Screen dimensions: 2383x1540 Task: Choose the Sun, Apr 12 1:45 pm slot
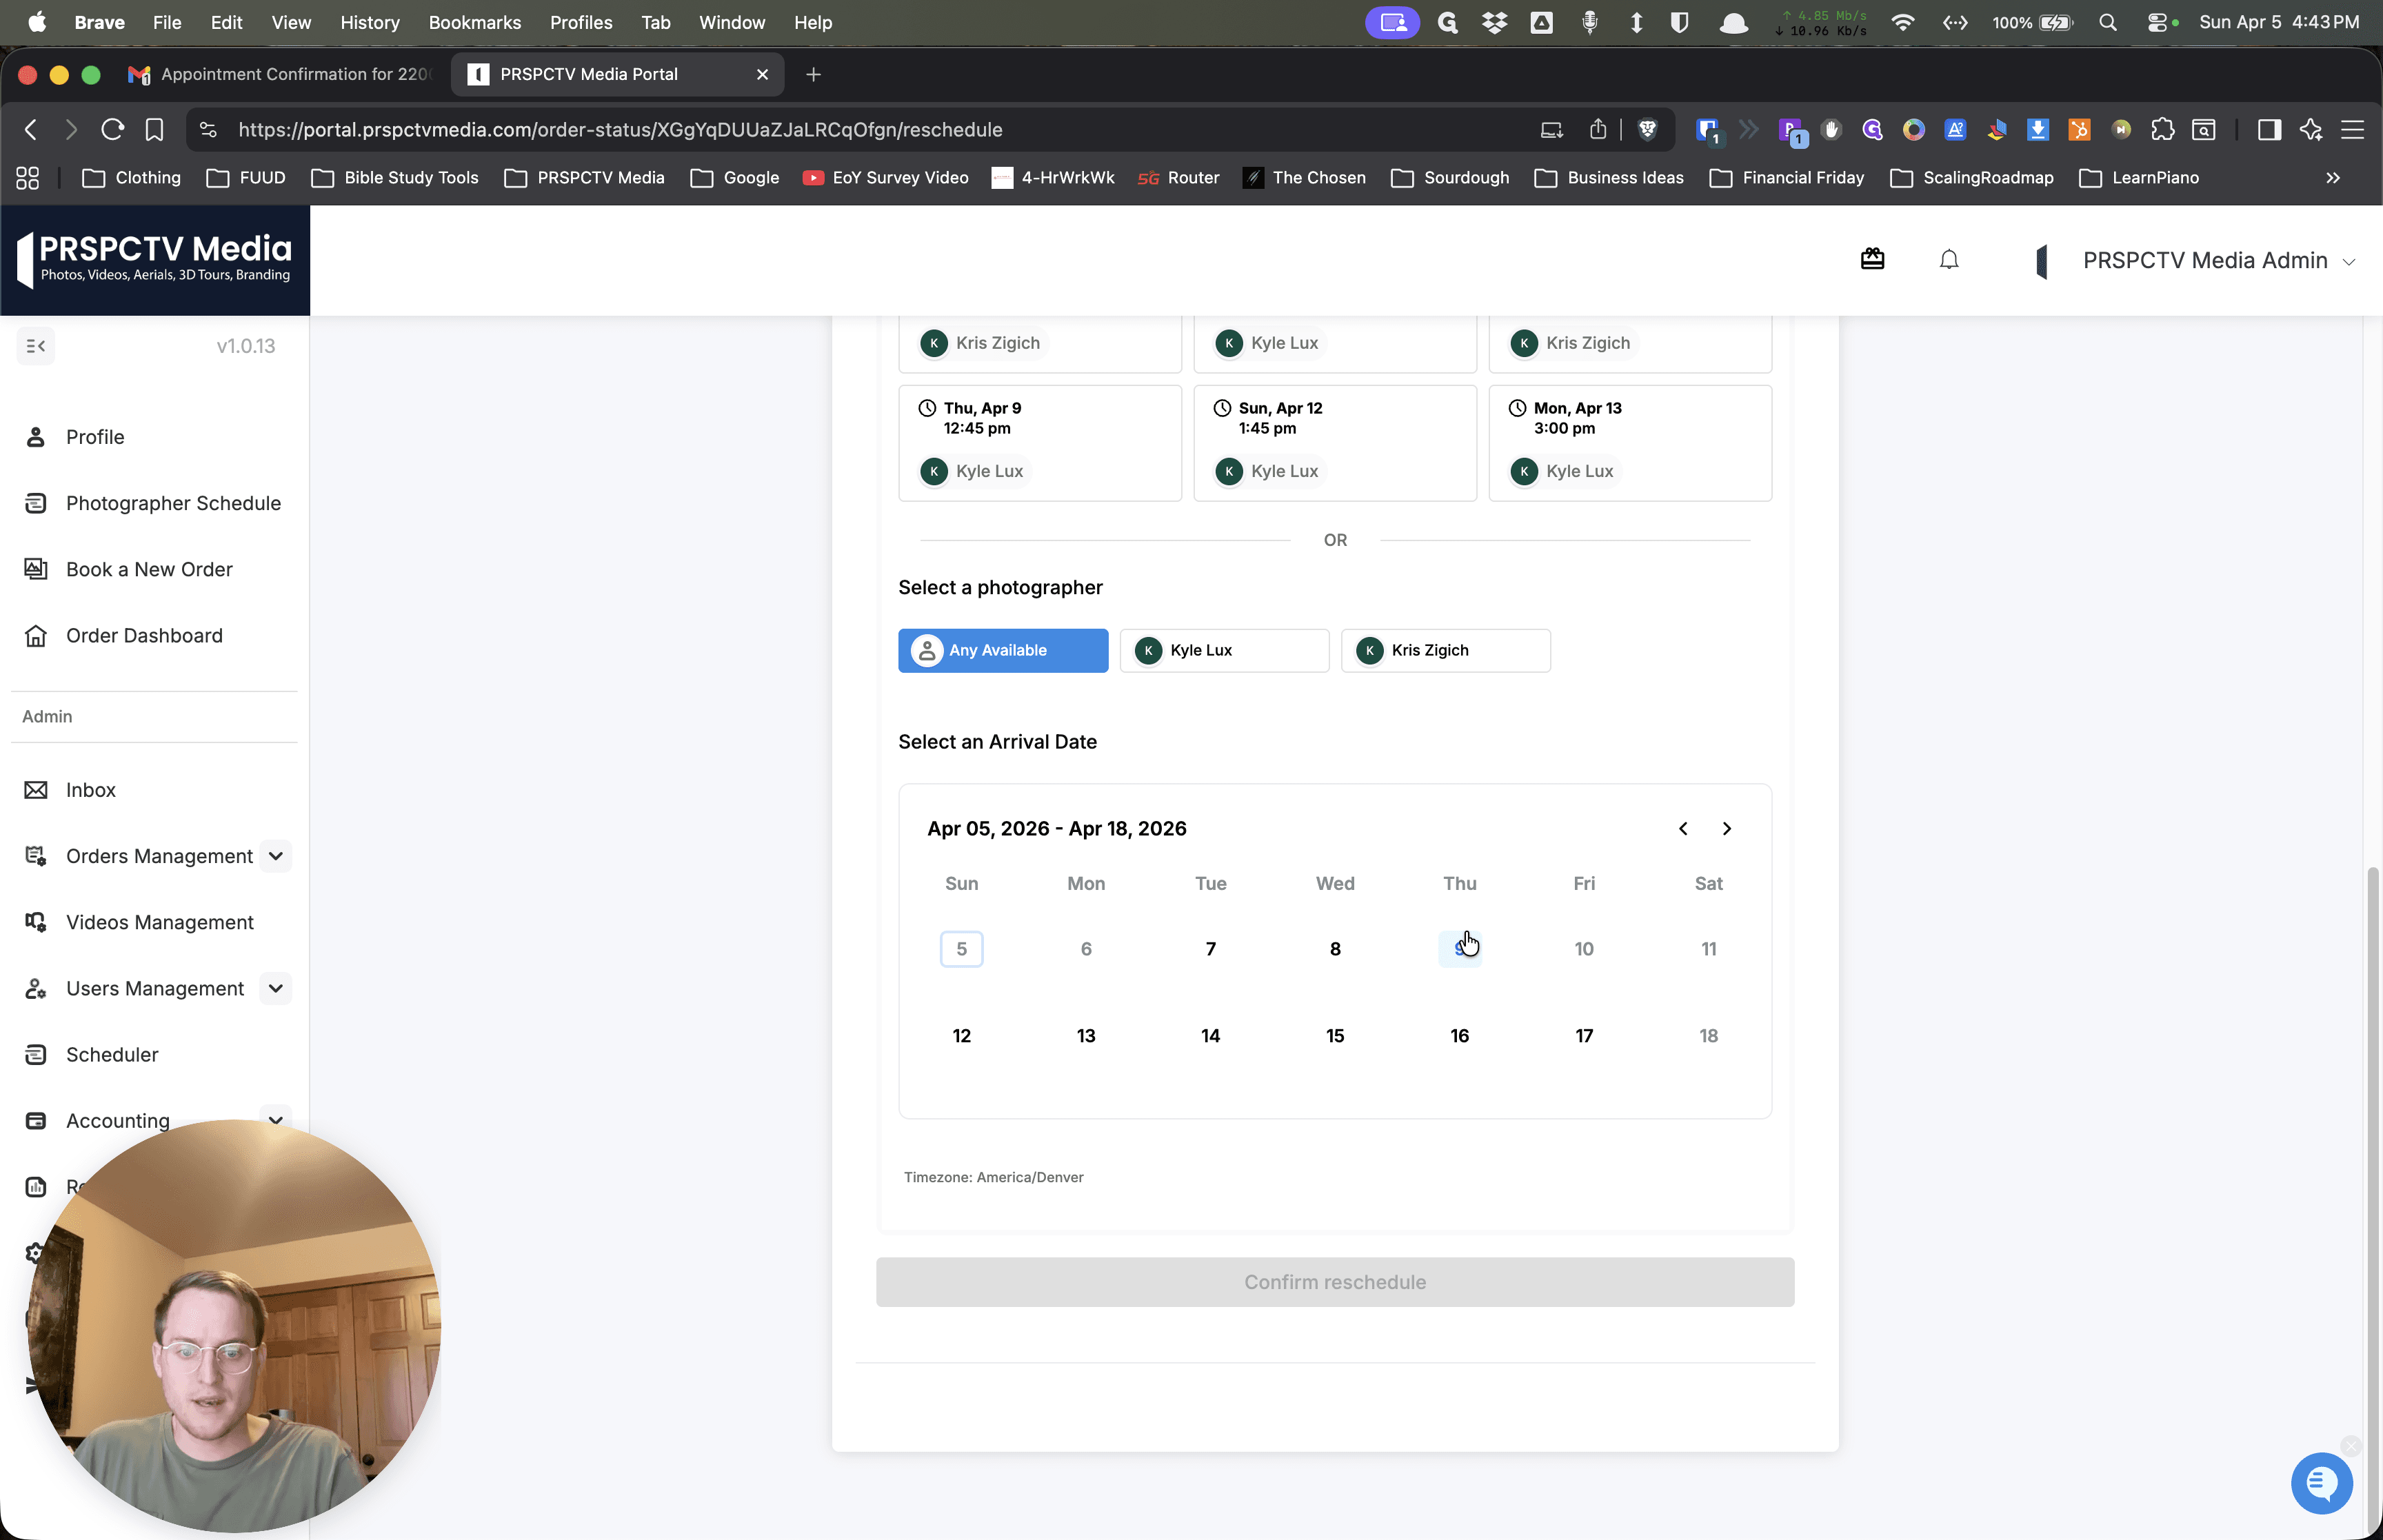[1335, 443]
